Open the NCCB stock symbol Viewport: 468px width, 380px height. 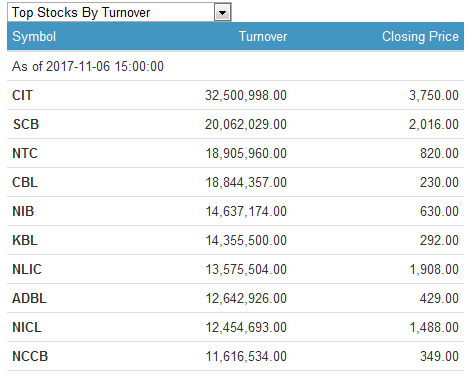point(30,356)
